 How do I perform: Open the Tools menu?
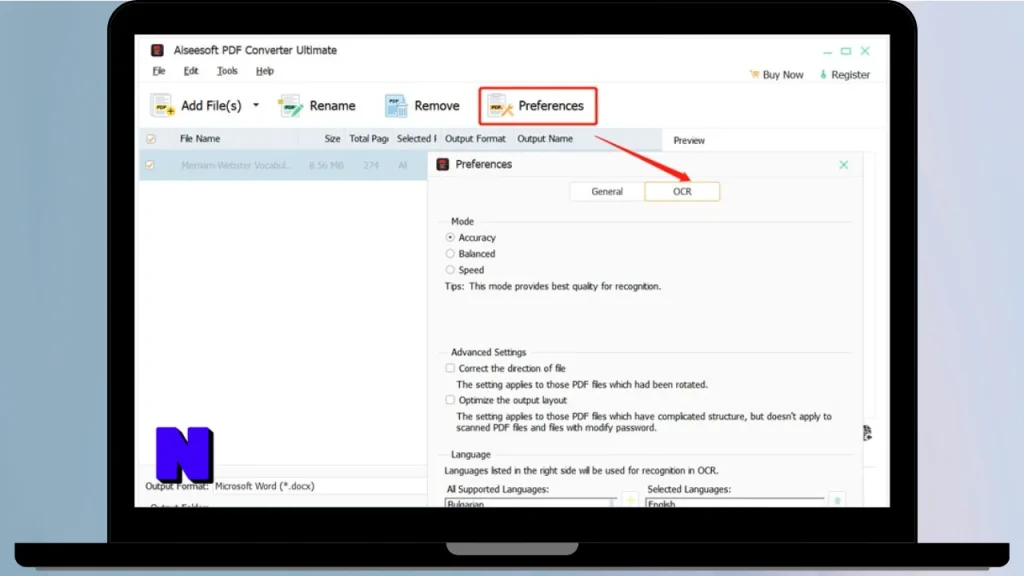(227, 71)
